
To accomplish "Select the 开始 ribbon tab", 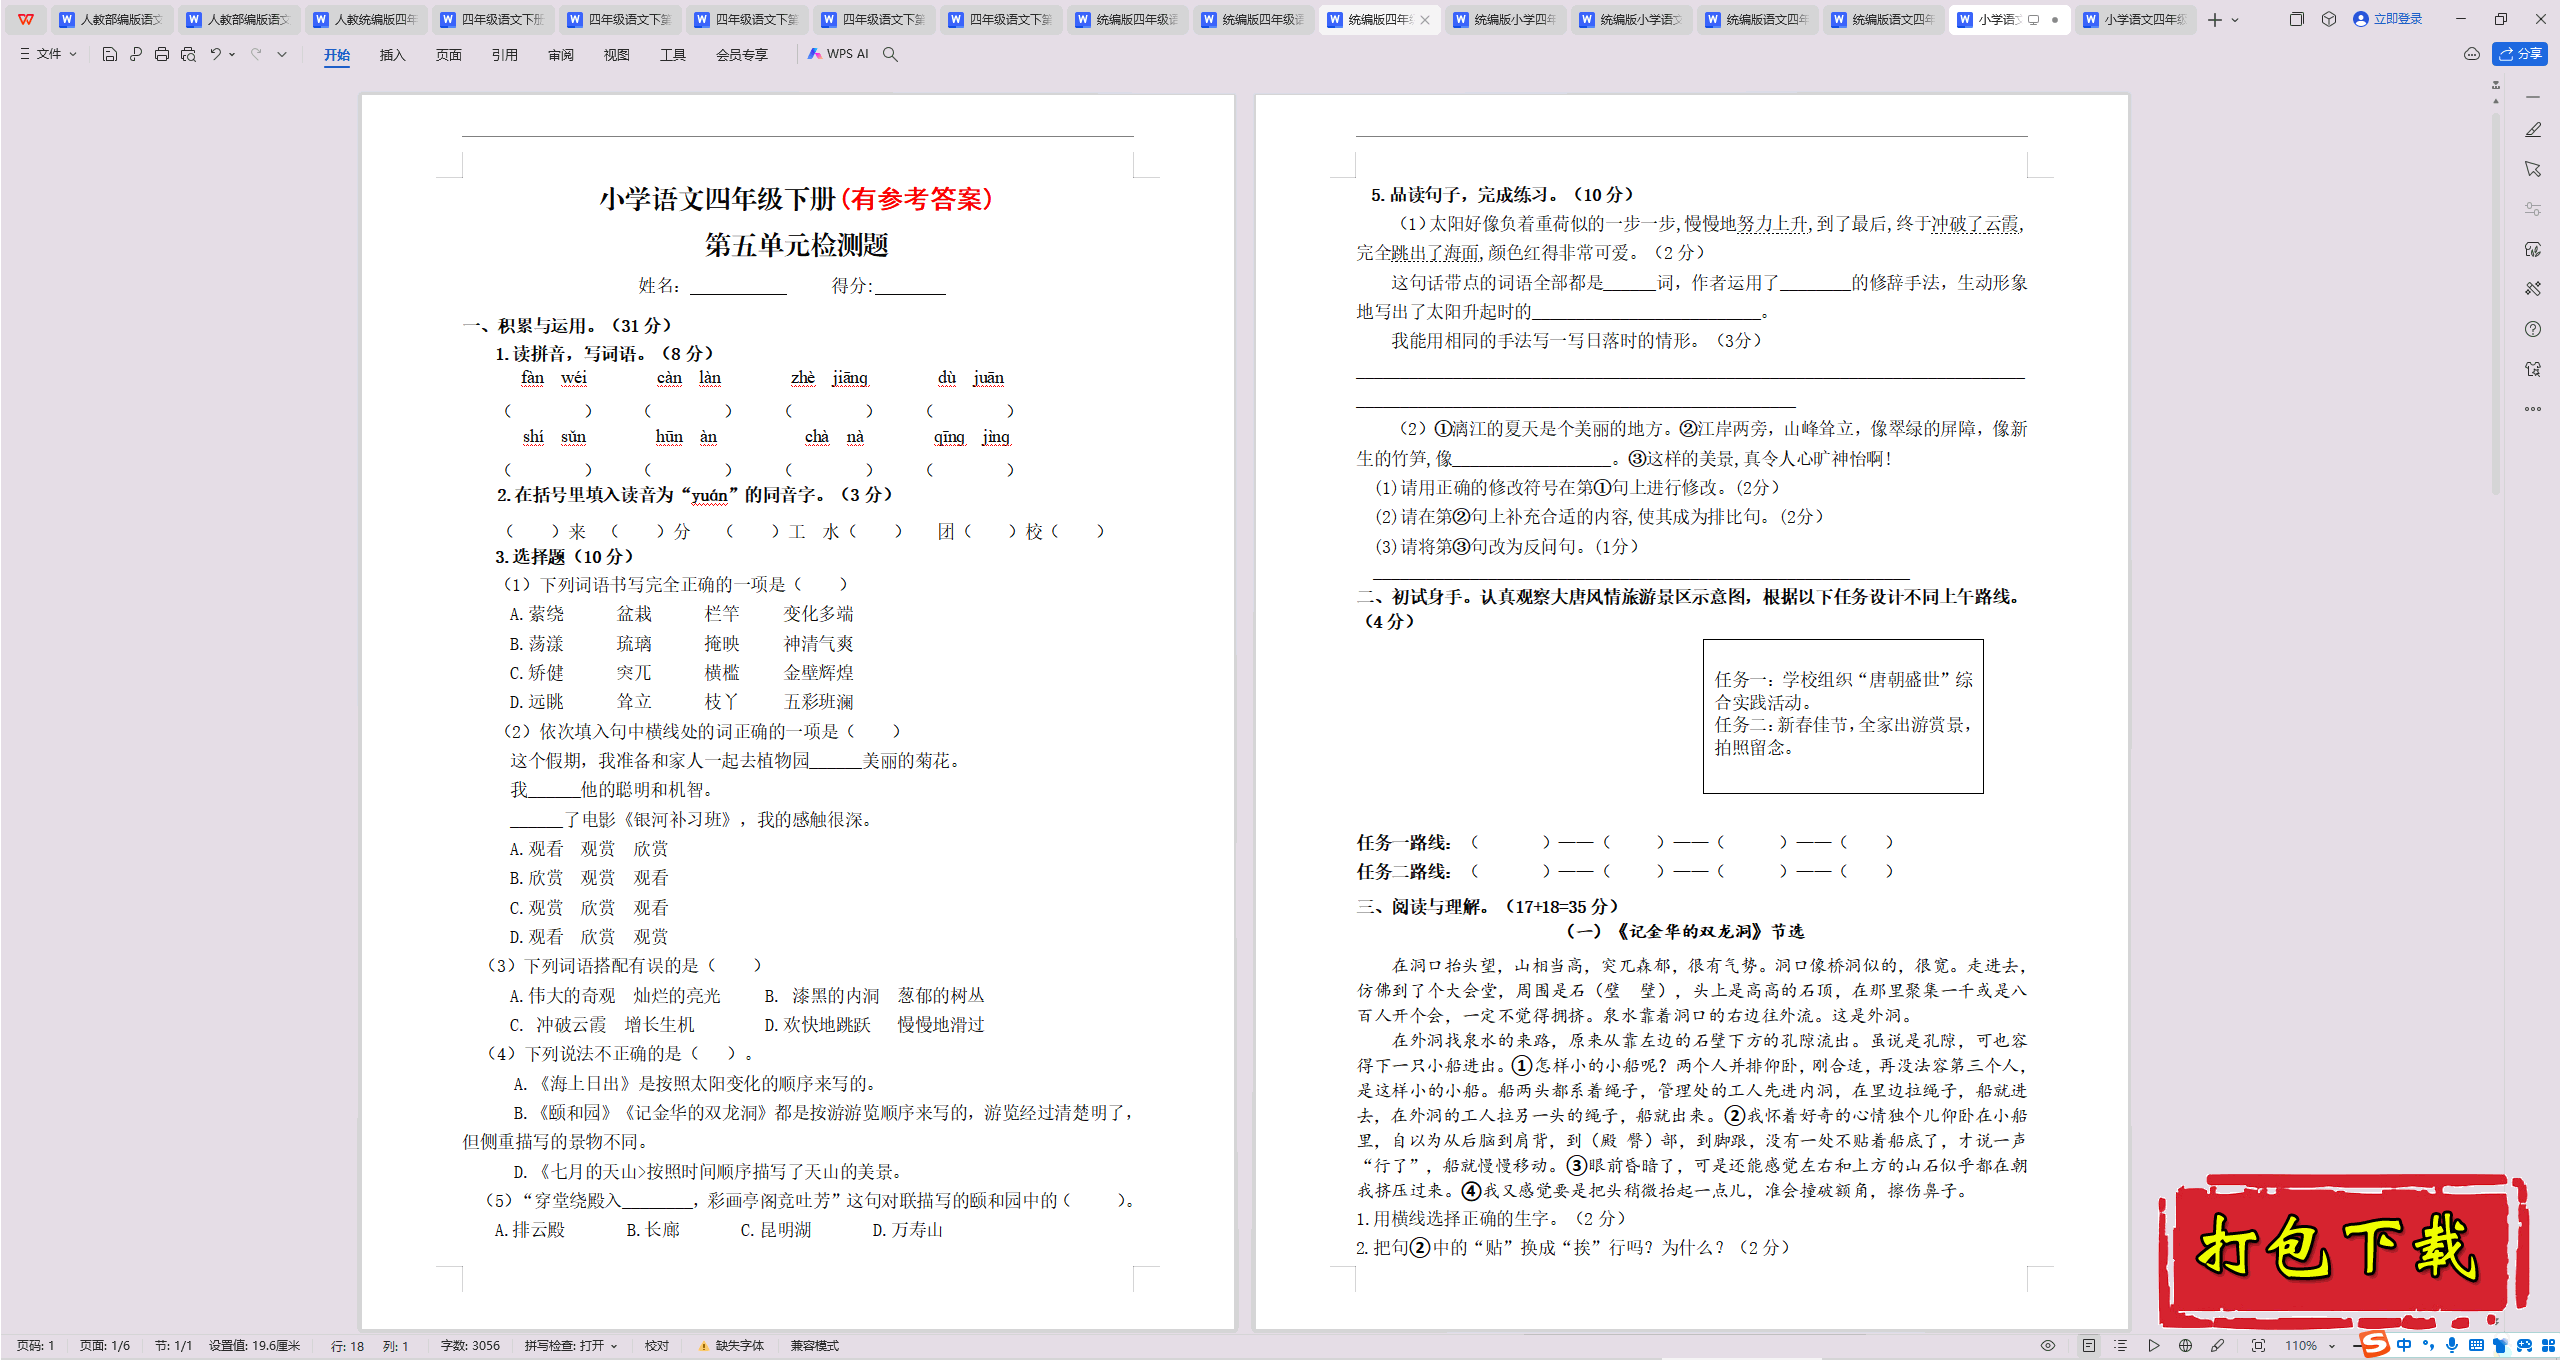I will [x=336, y=55].
